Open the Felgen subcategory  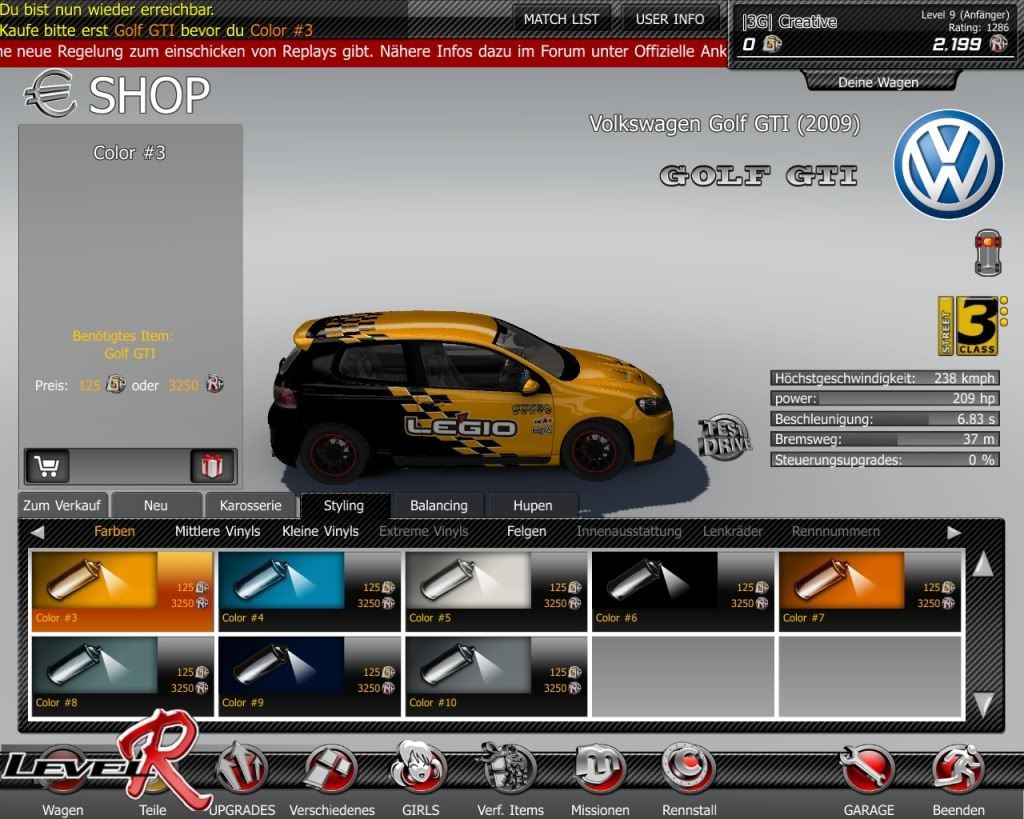[526, 532]
